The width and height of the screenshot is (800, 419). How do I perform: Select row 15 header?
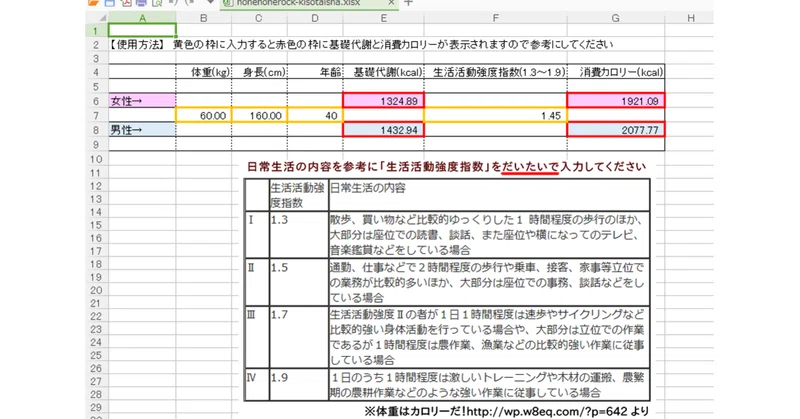[x=97, y=225]
